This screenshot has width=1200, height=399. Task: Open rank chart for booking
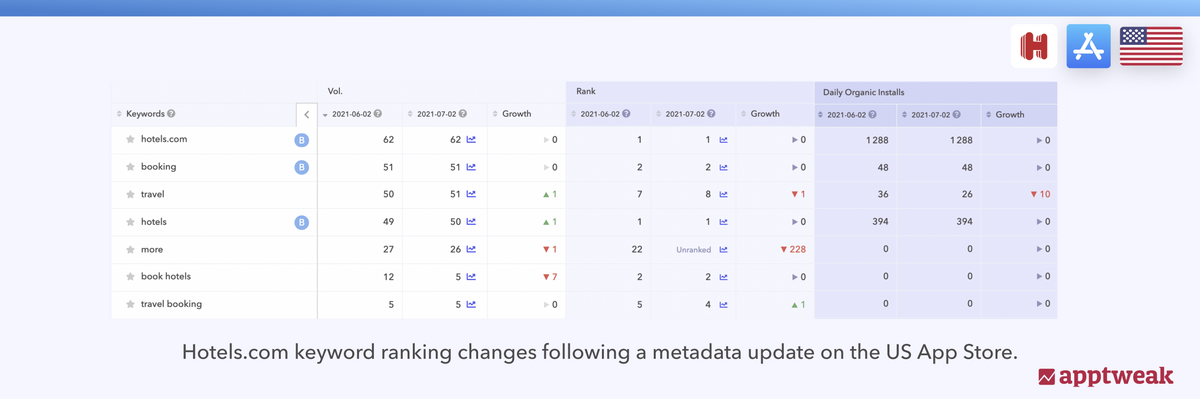pos(723,167)
